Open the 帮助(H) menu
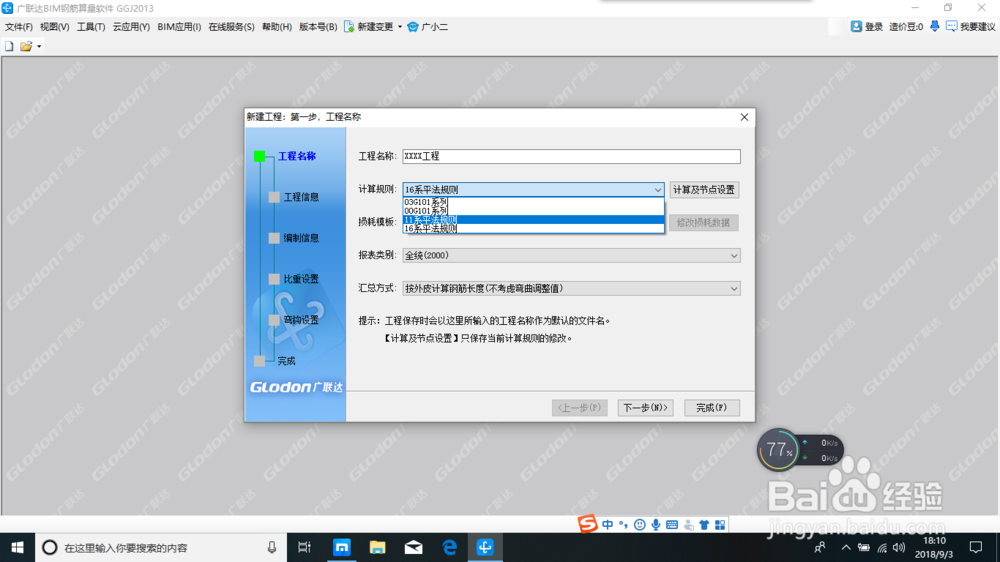Viewport: 1000px width, 562px height. click(276, 27)
